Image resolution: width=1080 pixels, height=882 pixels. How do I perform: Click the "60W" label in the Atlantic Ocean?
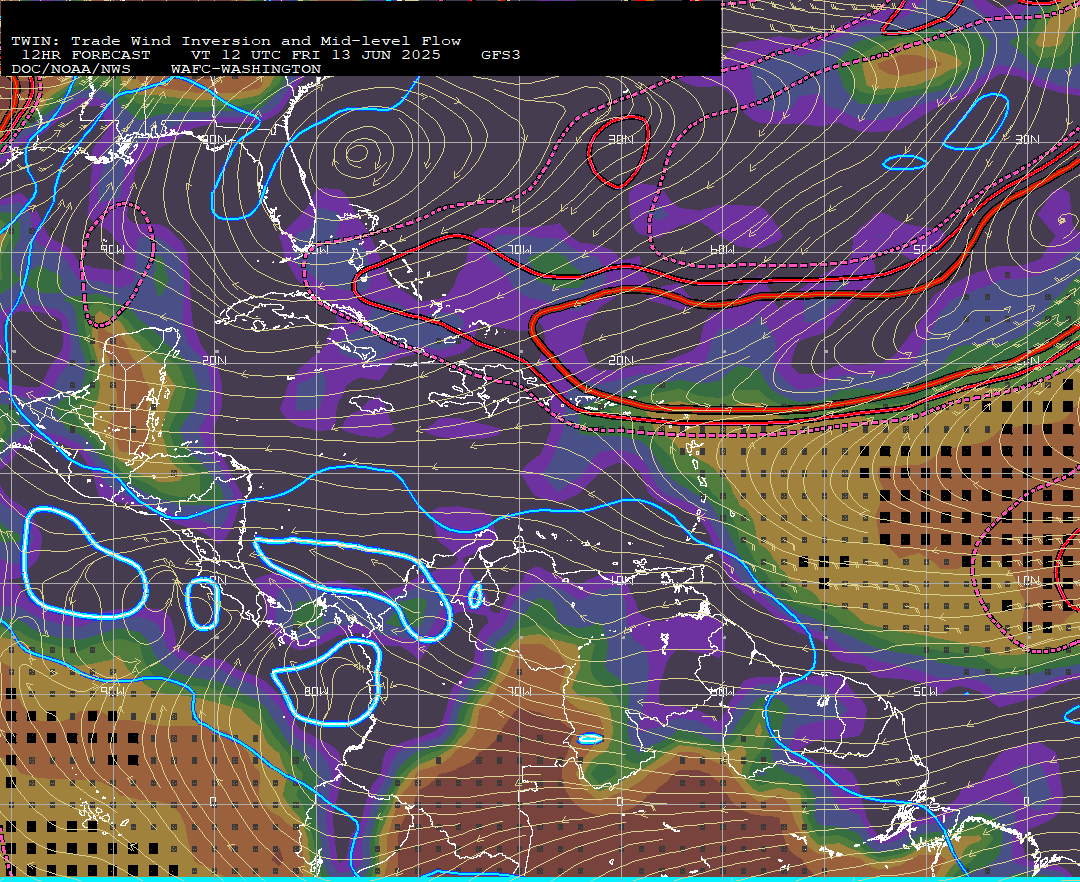pos(722,249)
